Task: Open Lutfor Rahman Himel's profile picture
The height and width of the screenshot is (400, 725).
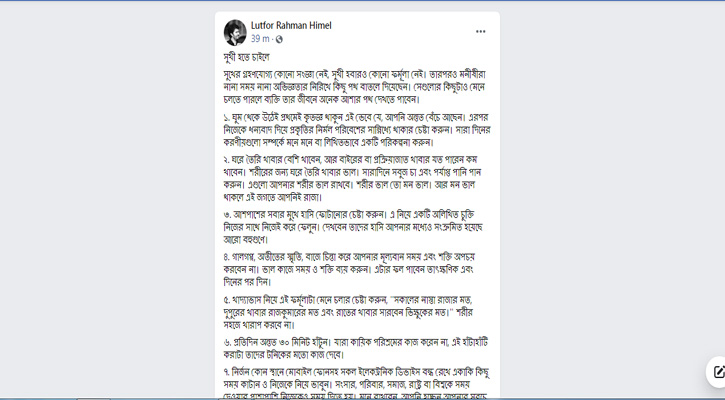Action: tap(235, 31)
